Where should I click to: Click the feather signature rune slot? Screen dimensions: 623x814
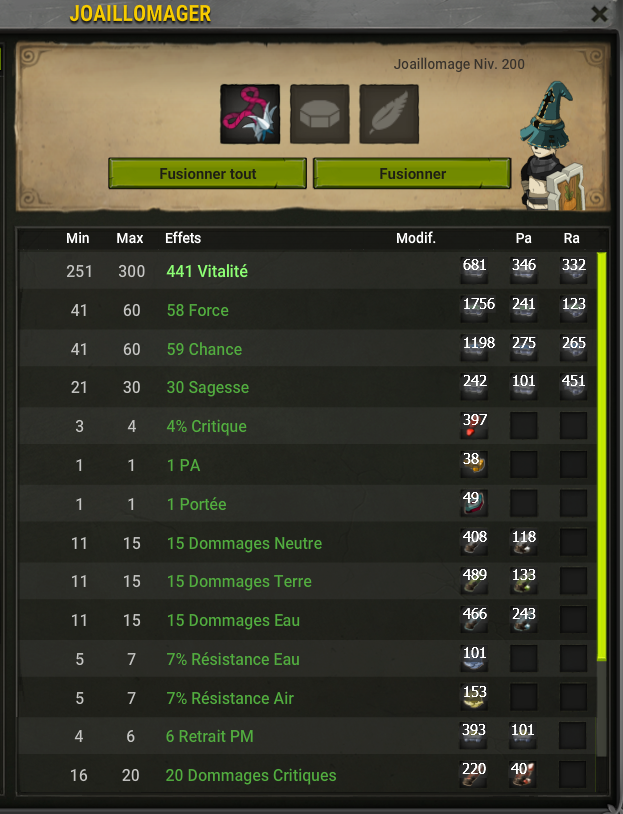[389, 114]
